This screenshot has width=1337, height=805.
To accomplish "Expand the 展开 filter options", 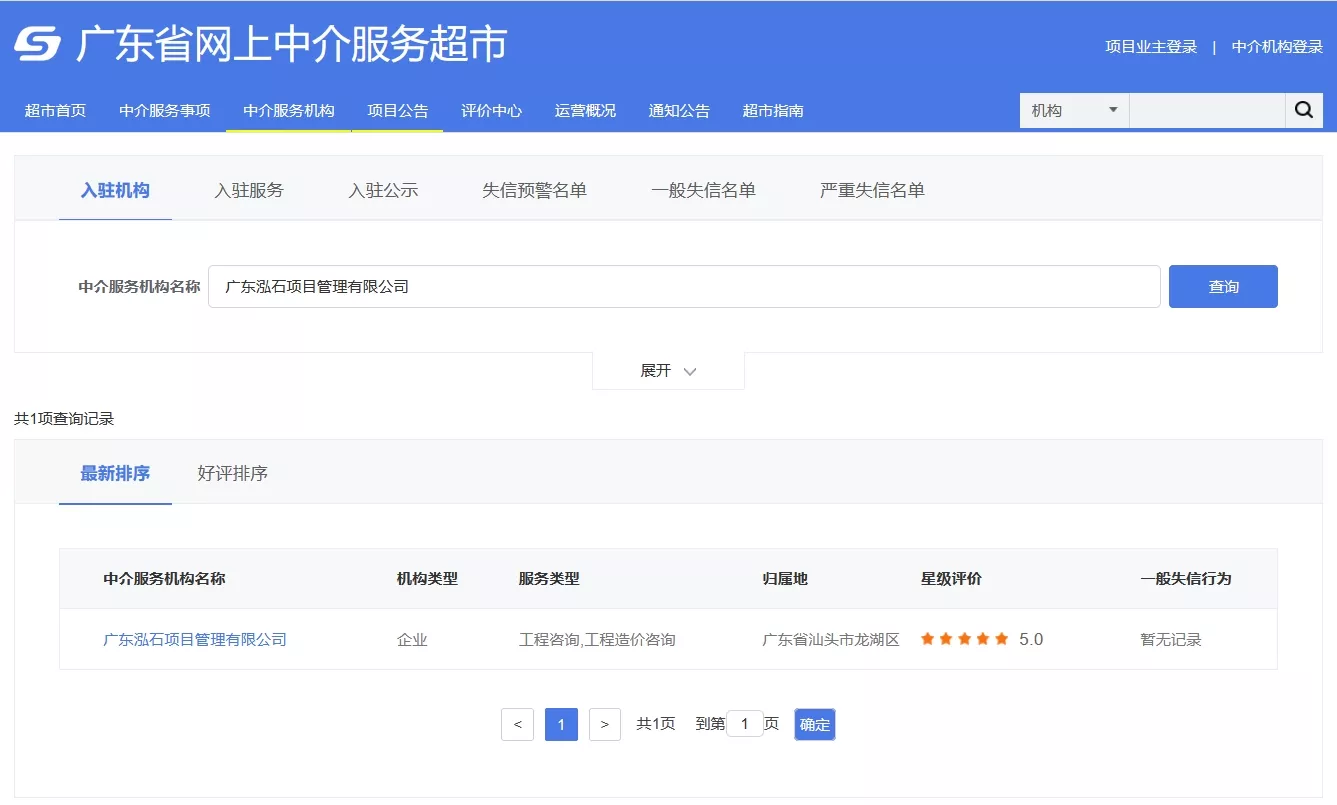I will (668, 371).
